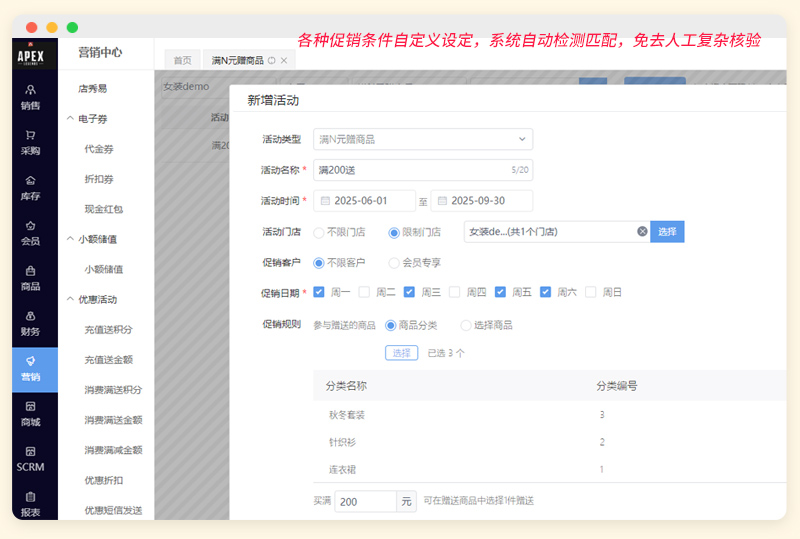Click start date field 2025-06-01

364,201
